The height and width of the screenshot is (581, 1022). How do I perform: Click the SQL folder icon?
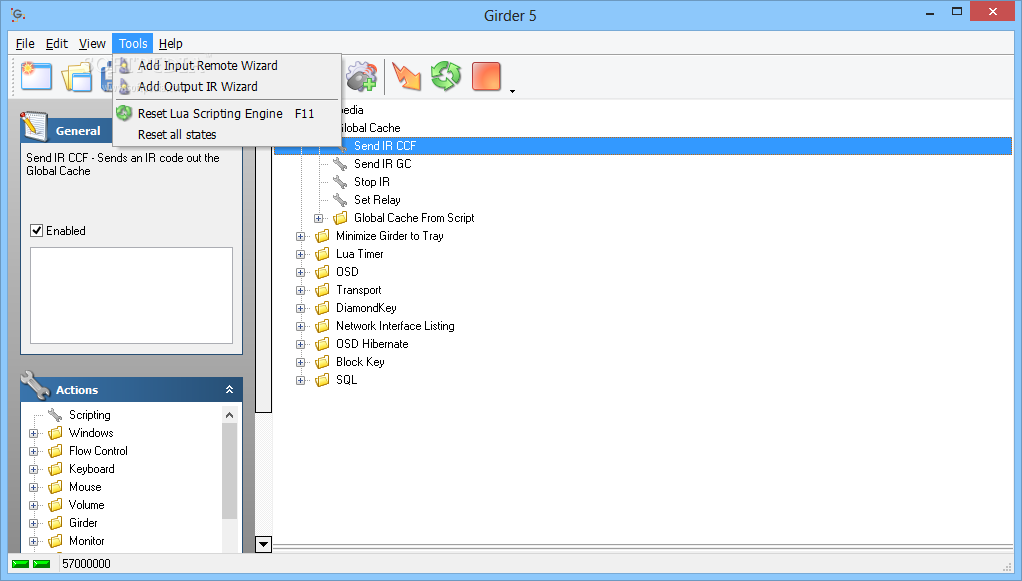(x=322, y=380)
